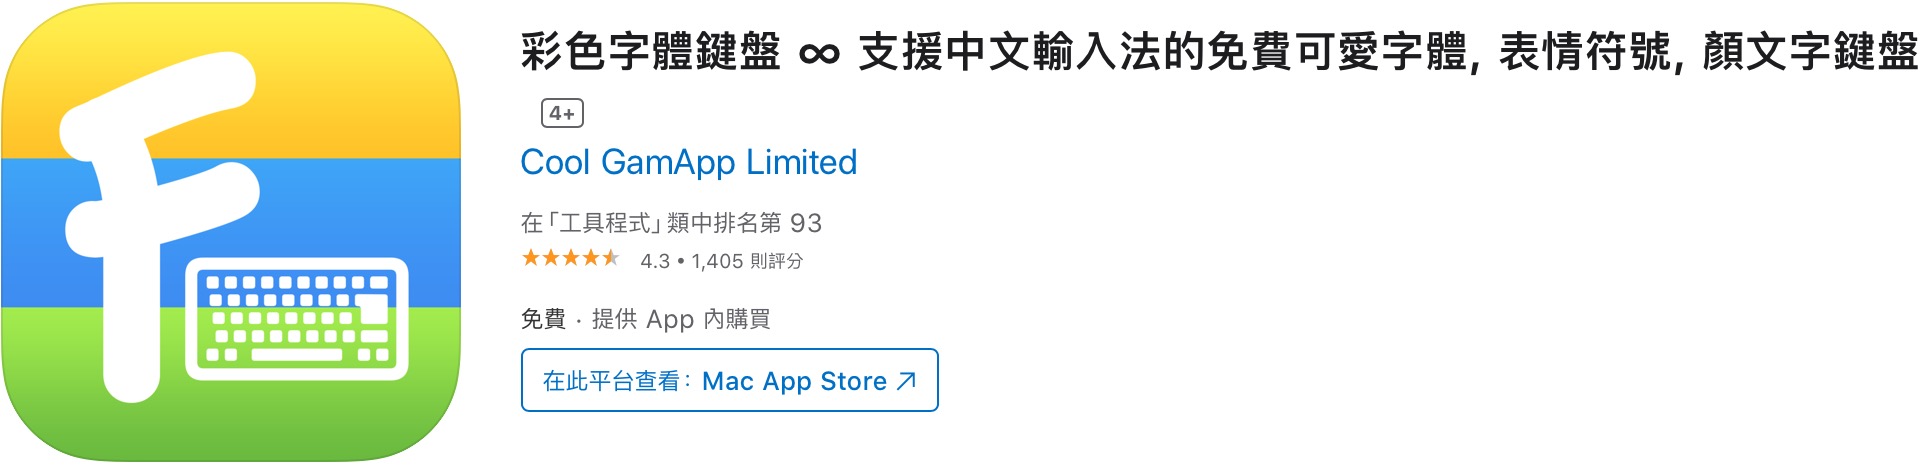Click the 4+ age rating badge

[x=562, y=113]
